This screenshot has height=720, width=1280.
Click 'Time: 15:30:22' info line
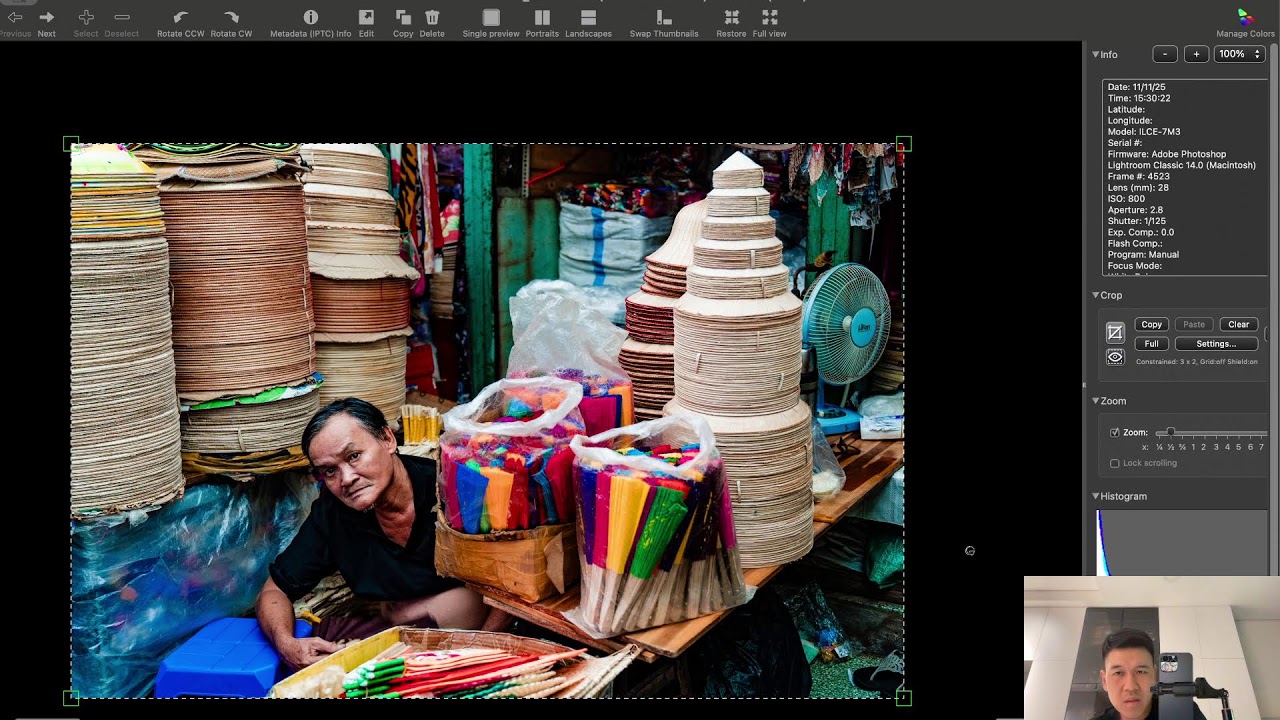point(1139,98)
